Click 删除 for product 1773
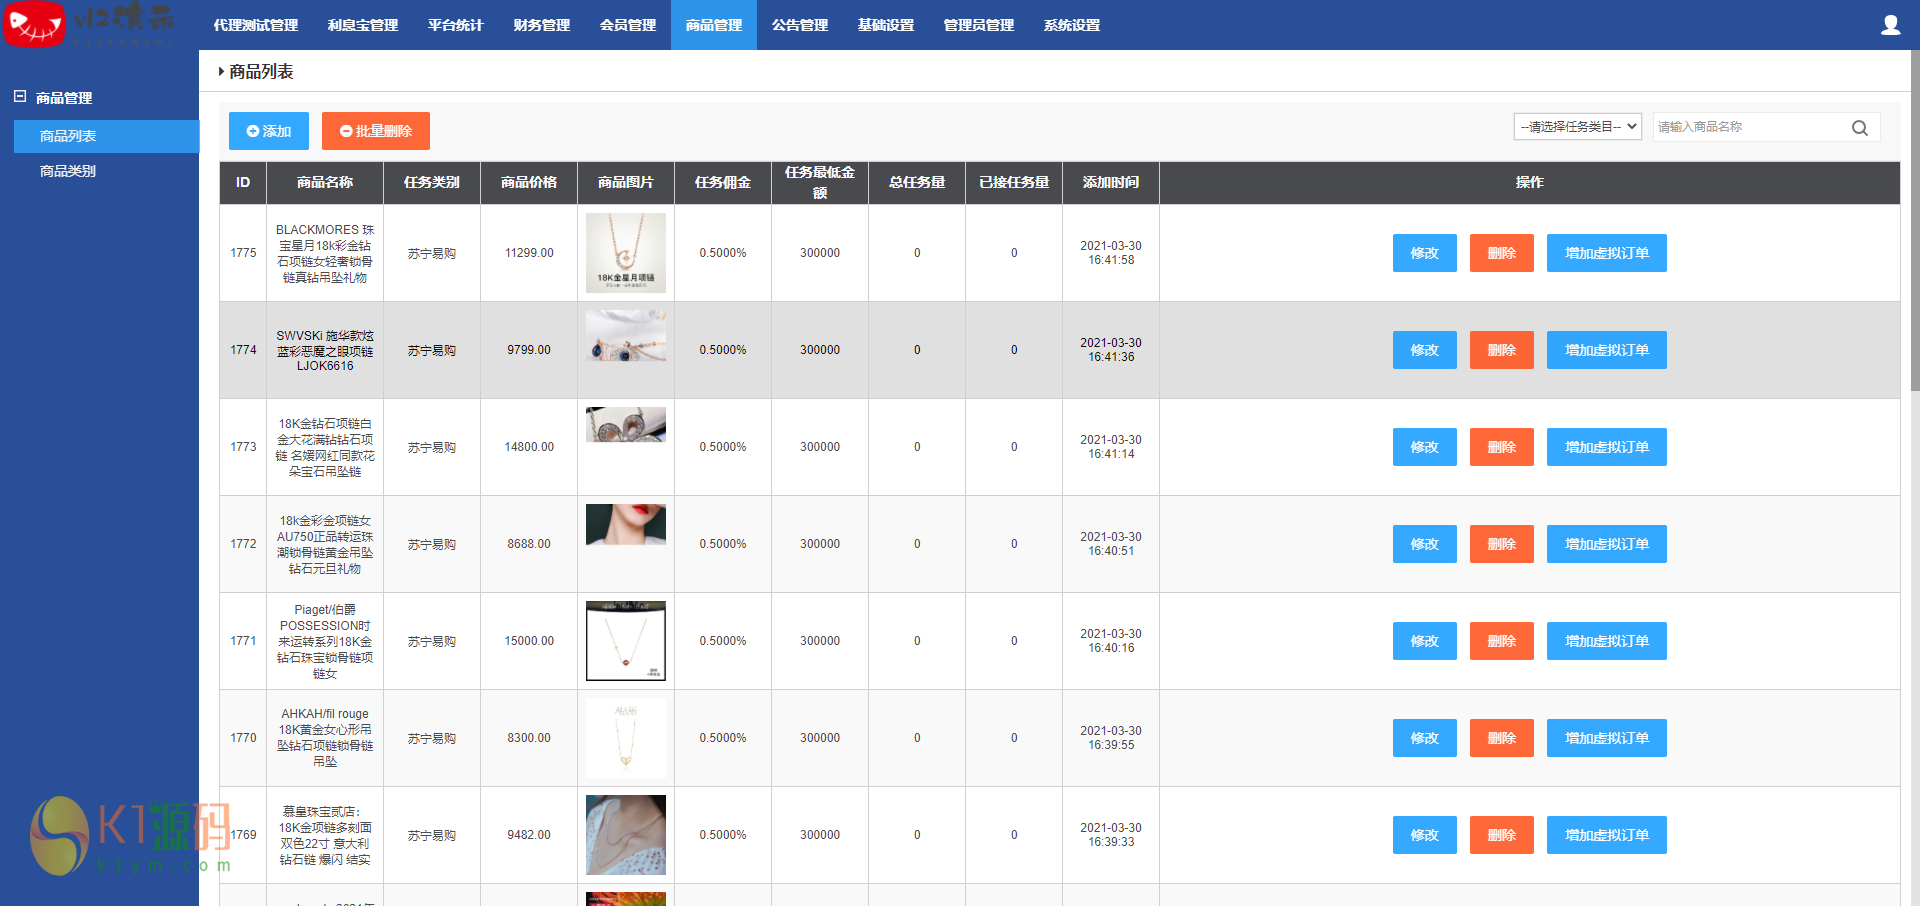This screenshot has width=1920, height=906. tap(1501, 447)
